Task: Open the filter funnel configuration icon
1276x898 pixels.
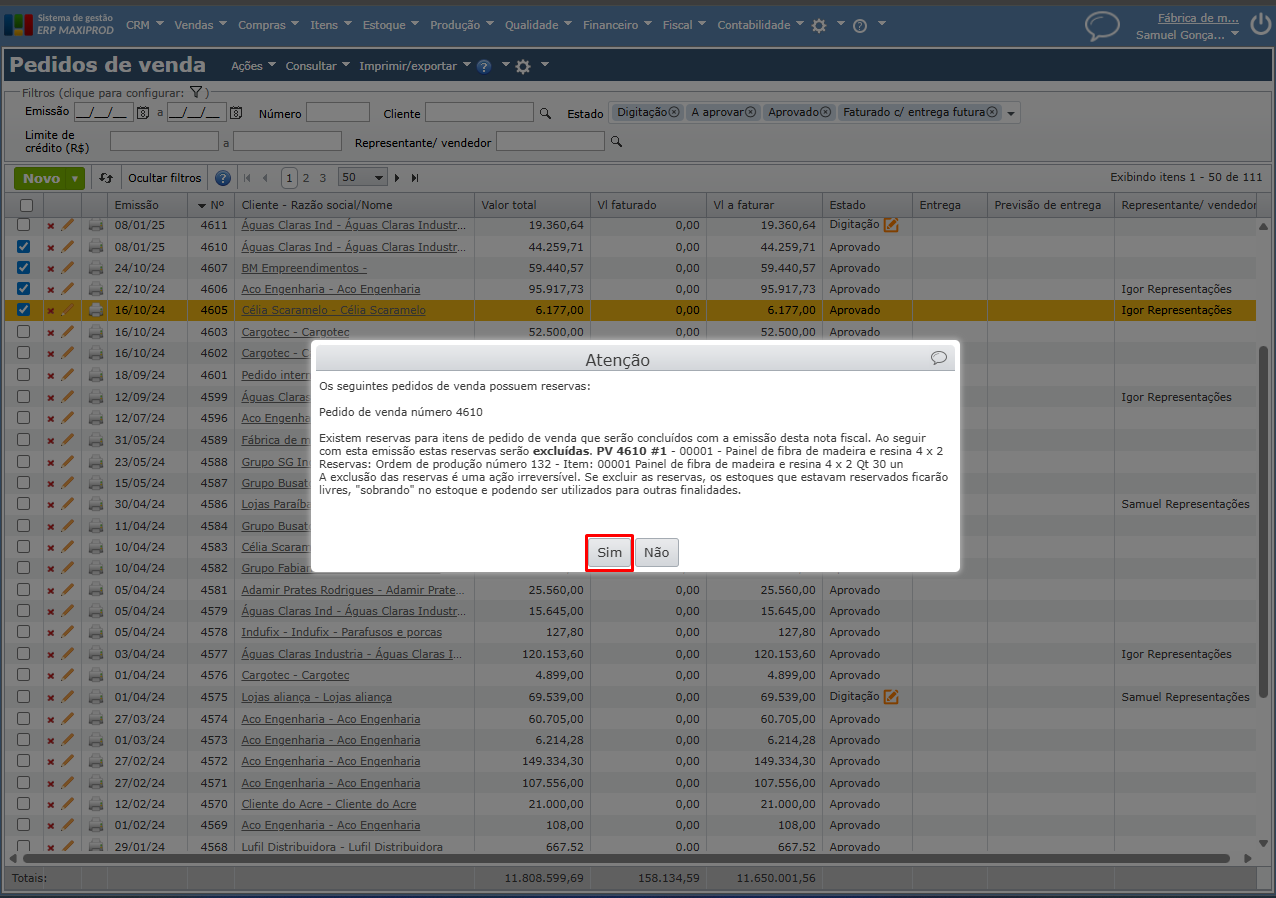Action: coord(196,92)
